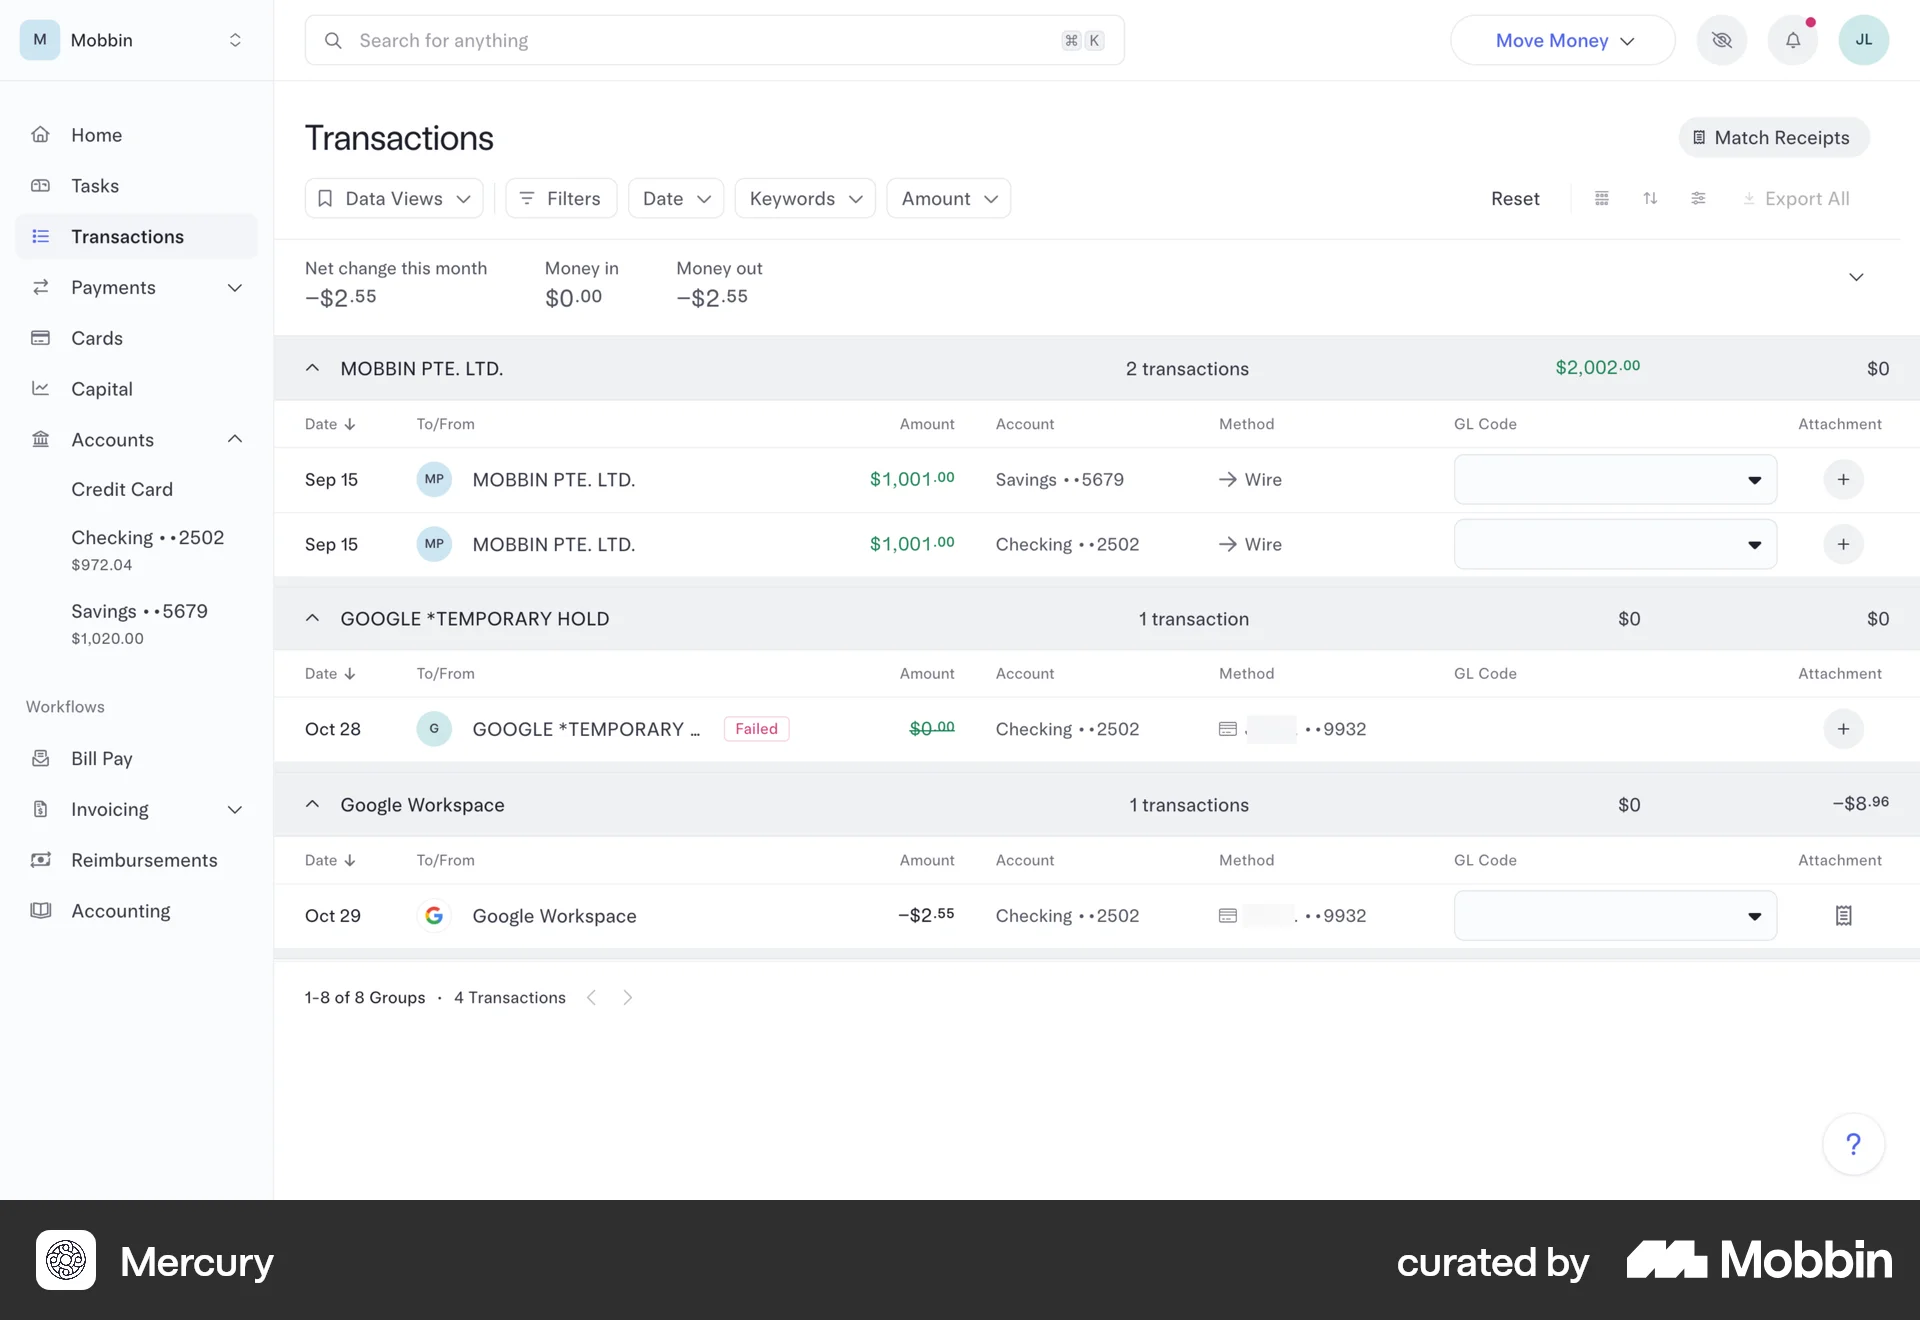Open the Amount filter dropdown
This screenshot has width=1920, height=1320.
pos(947,198)
